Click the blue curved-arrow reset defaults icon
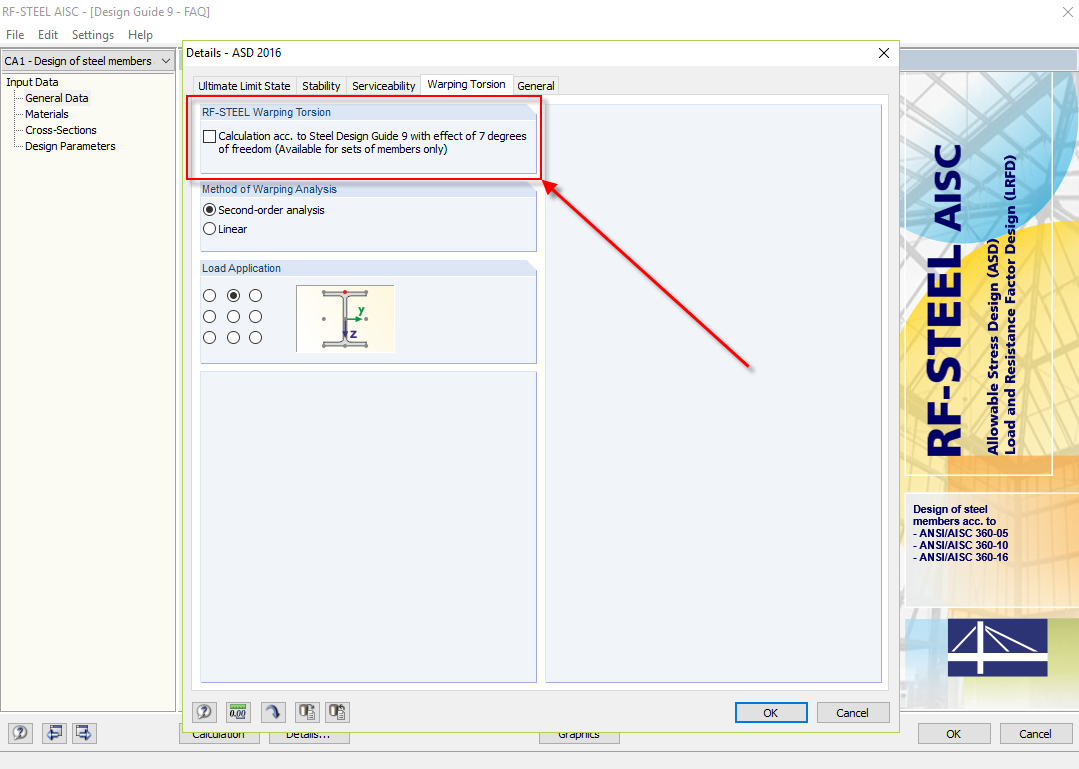The image size is (1079, 769). point(273,712)
